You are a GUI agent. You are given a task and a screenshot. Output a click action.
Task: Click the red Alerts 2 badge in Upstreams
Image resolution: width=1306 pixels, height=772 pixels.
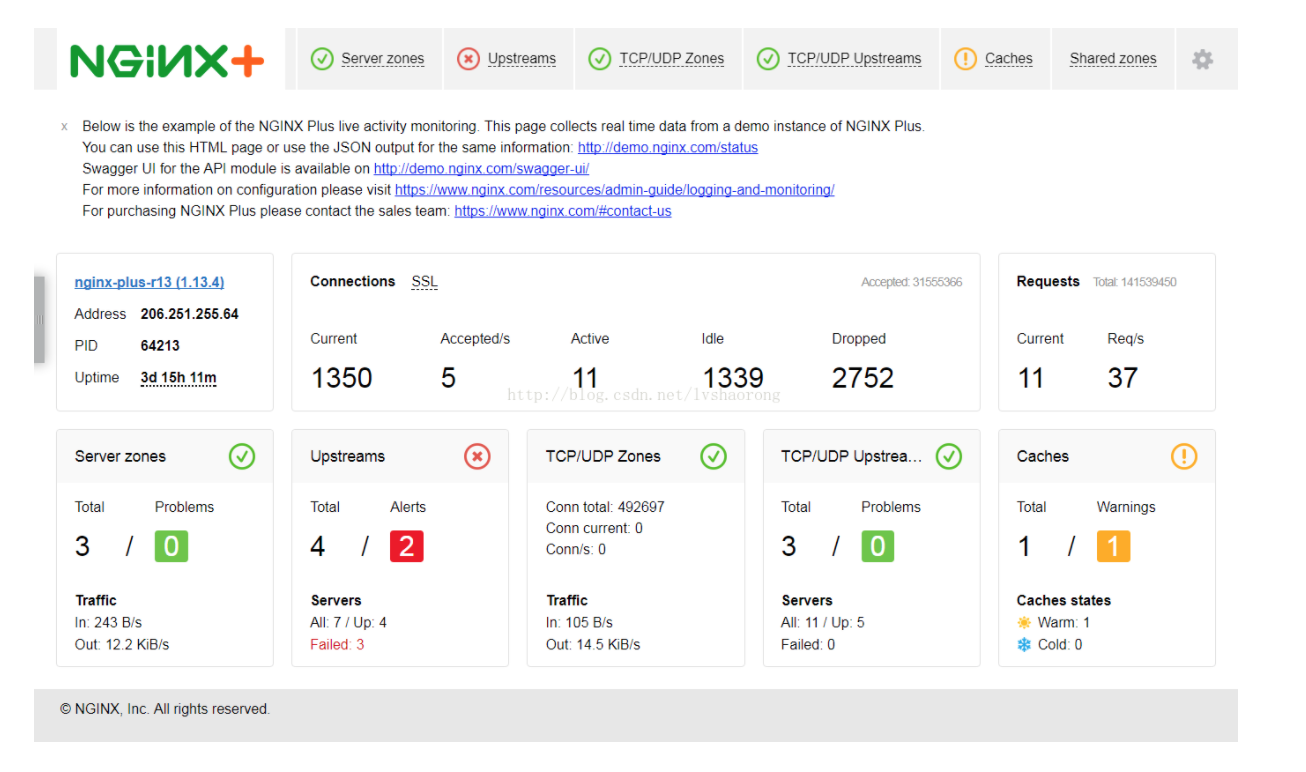point(406,547)
